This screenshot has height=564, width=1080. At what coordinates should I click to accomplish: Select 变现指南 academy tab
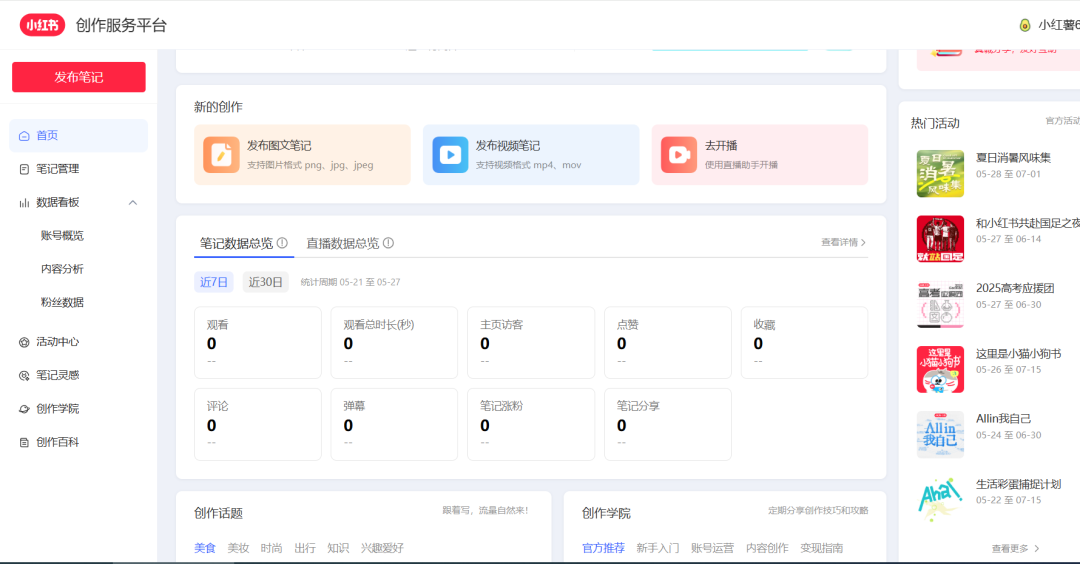click(x=822, y=548)
